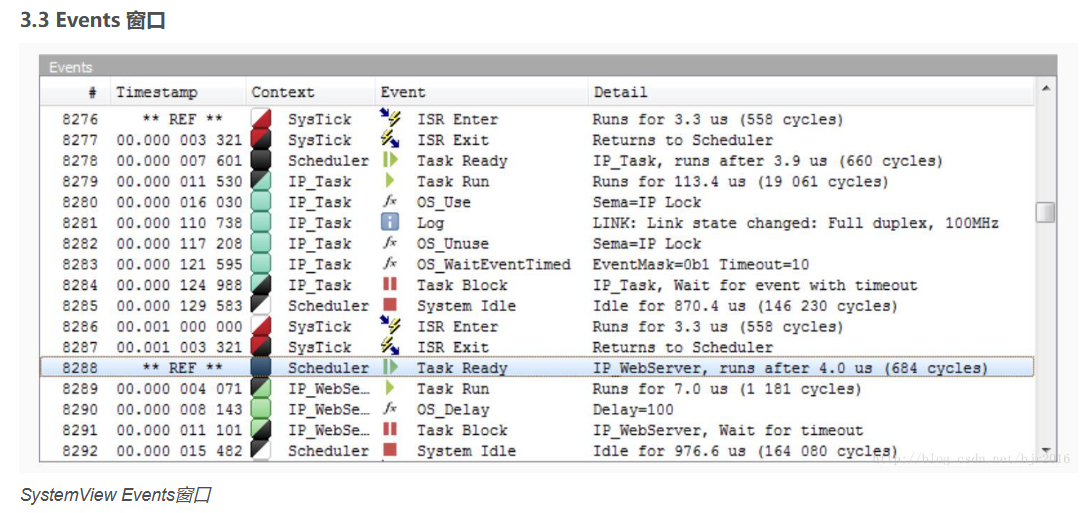This screenshot has width=1083, height=513.
Task: Select event number 8276
Action: click(81, 119)
